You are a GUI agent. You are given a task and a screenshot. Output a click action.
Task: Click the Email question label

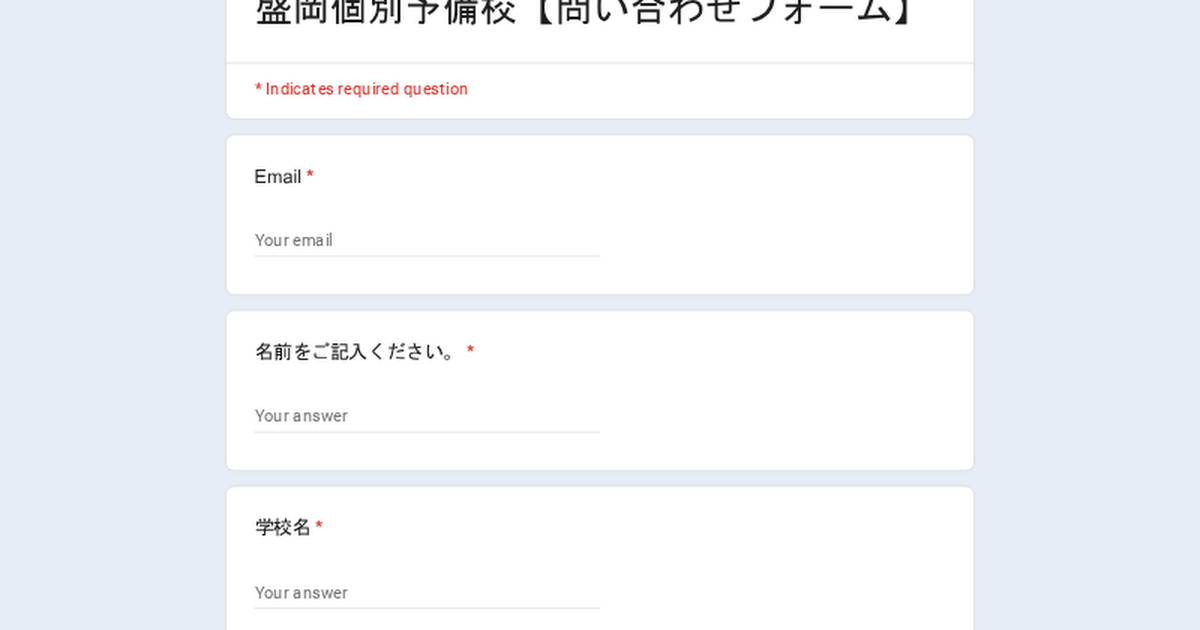pos(277,177)
